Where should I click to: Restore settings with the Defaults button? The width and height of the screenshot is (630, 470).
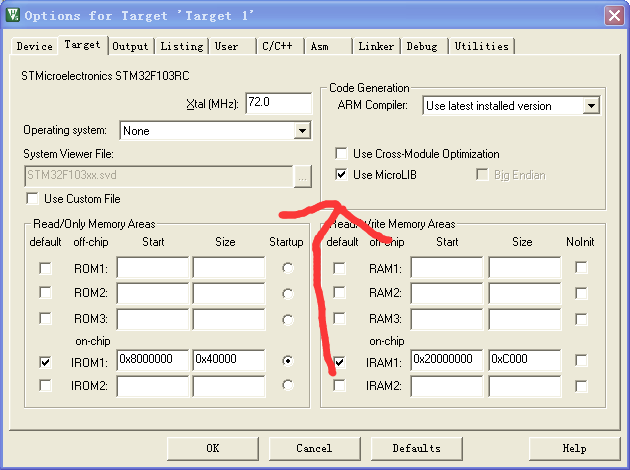point(417,449)
